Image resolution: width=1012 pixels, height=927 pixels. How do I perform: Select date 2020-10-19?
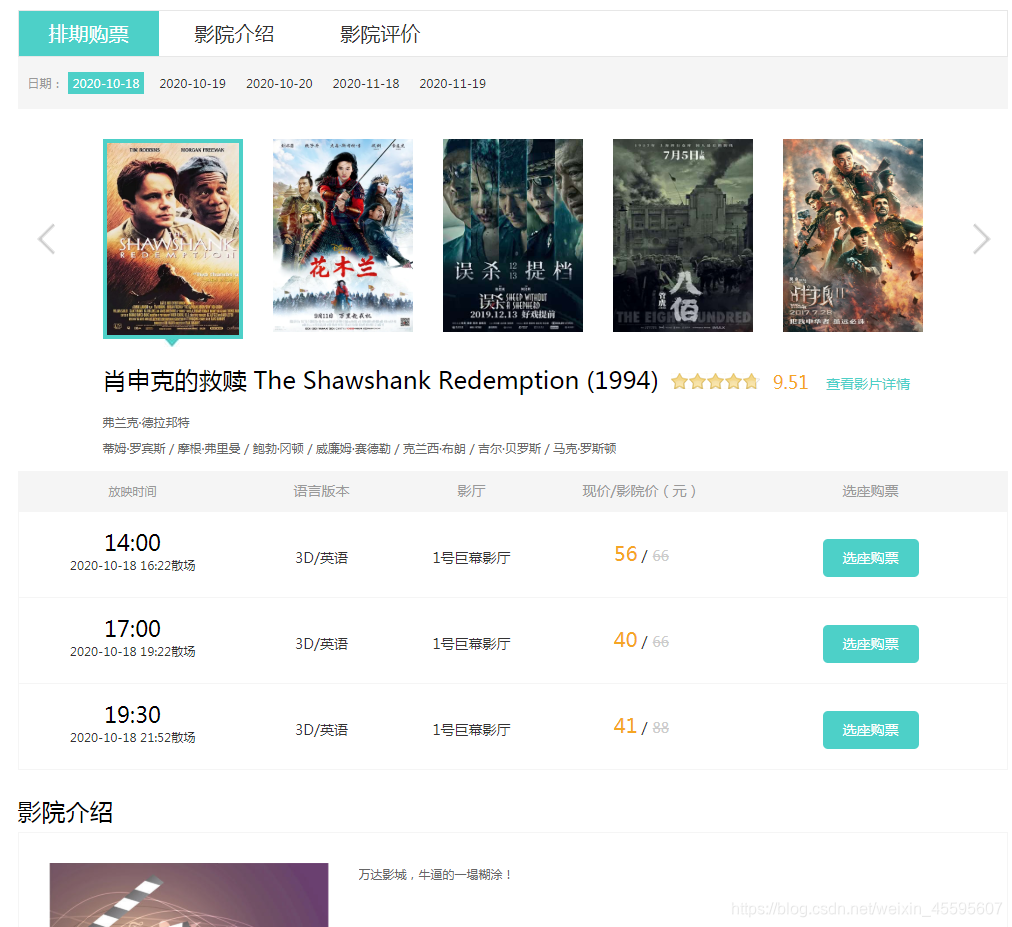(192, 83)
